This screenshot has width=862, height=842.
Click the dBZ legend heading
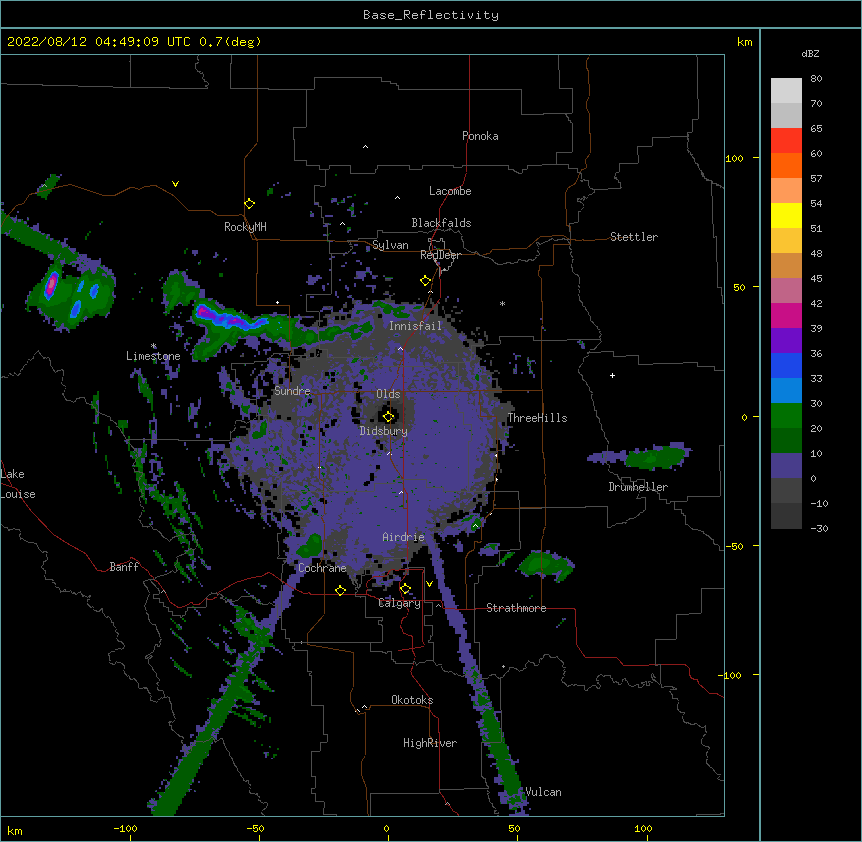[x=810, y=53]
